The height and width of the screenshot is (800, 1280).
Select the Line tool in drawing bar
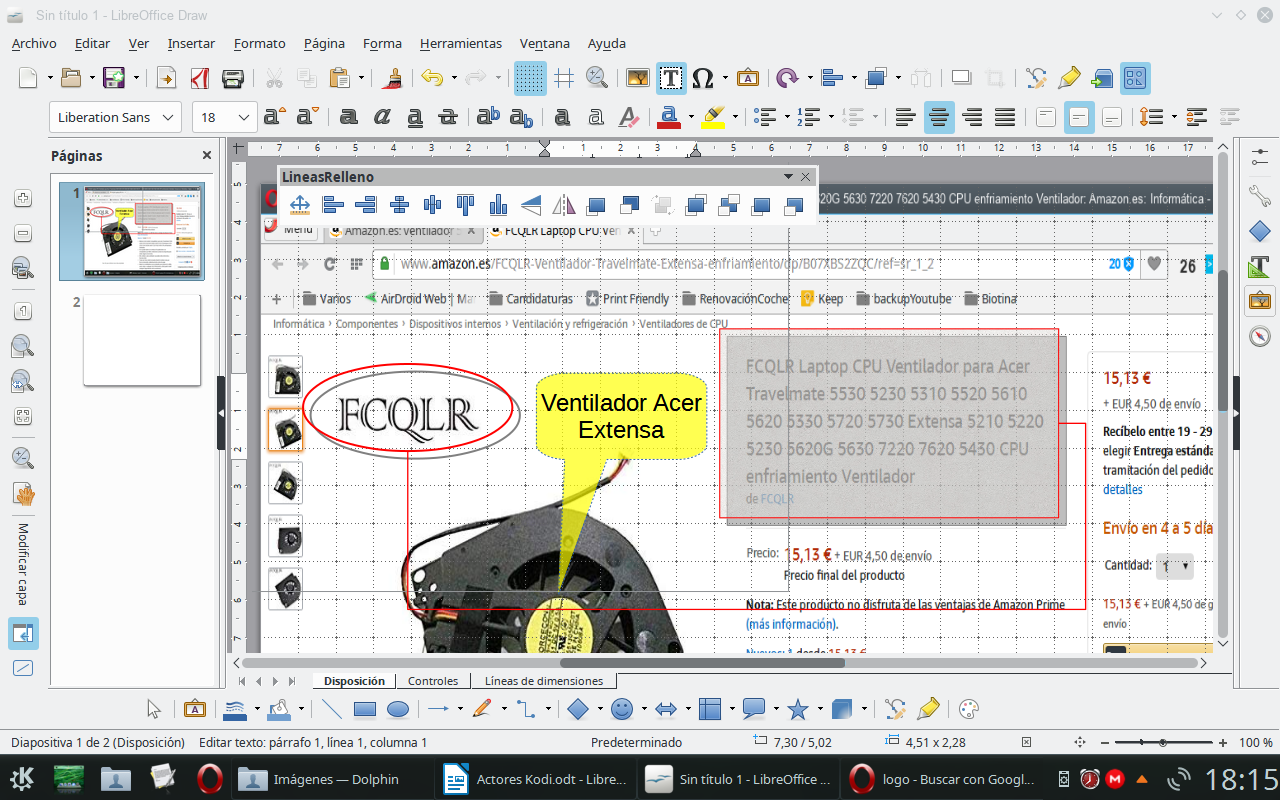pyautogui.click(x=331, y=709)
